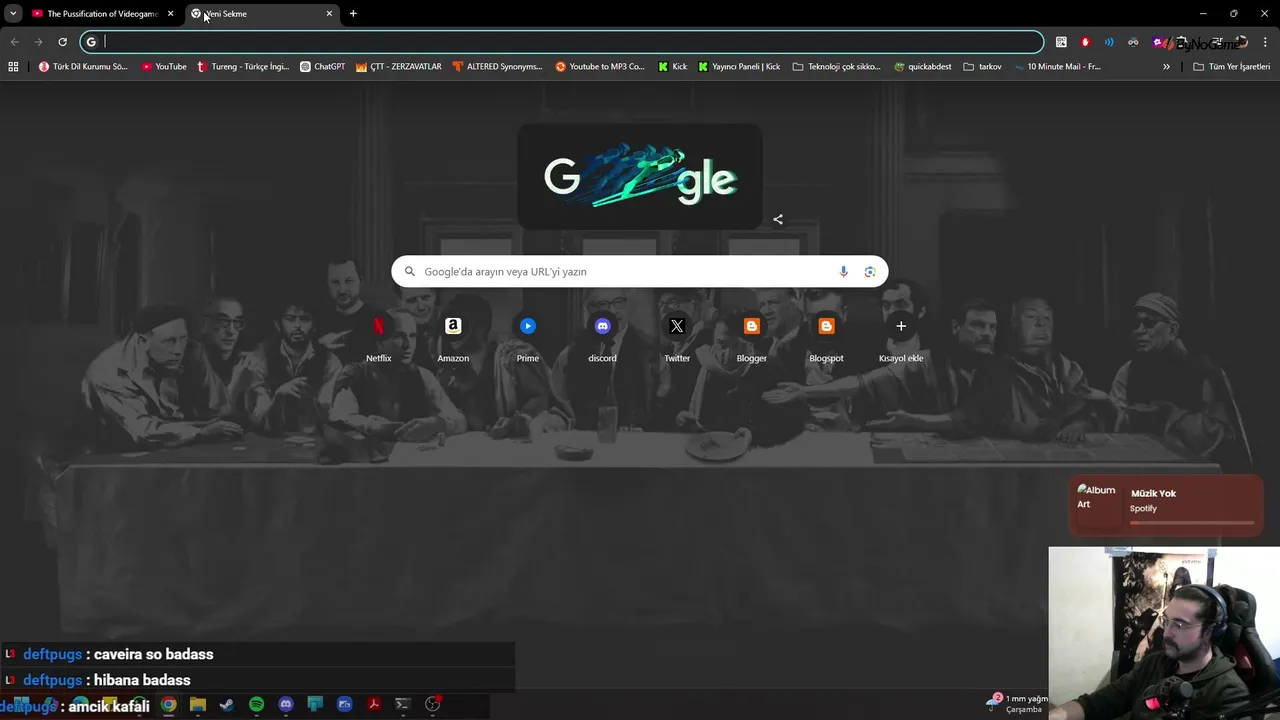Focus the Chrome address bar
This screenshot has width=1280, height=720.
[x=563, y=42]
